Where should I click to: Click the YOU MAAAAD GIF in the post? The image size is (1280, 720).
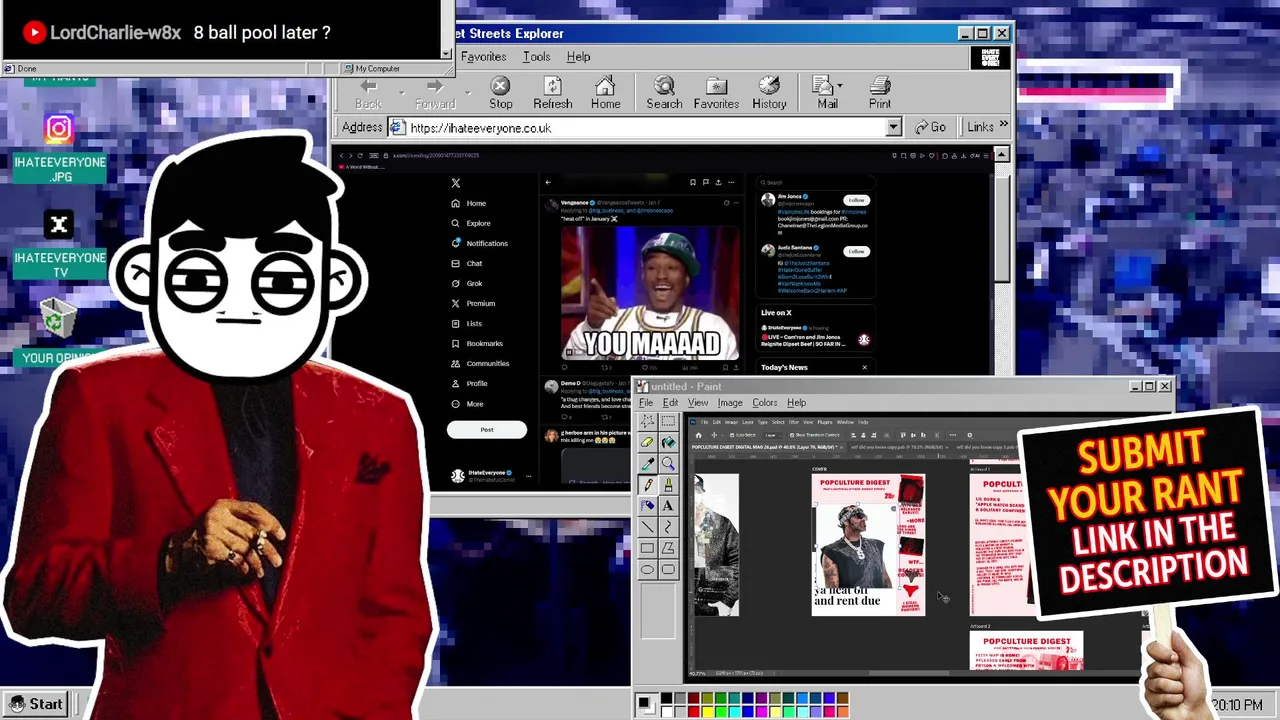tap(650, 293)
